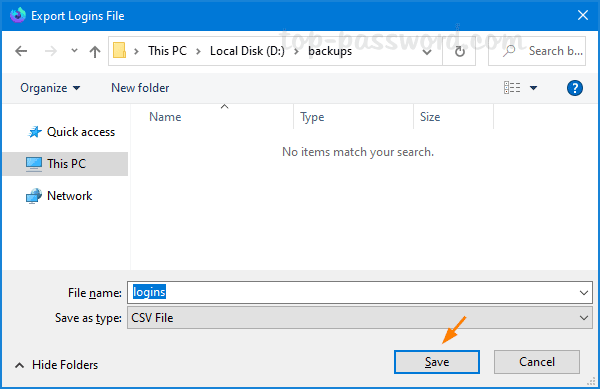Open the File name history dropdown
600x389 pixels.
(x=584, y=293)
